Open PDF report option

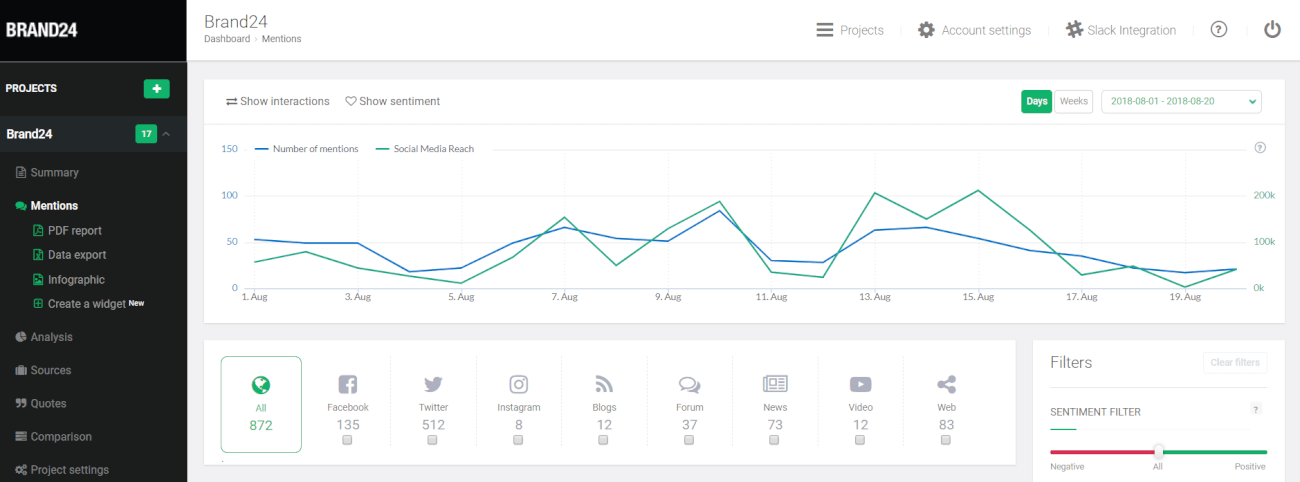point(75,231)
